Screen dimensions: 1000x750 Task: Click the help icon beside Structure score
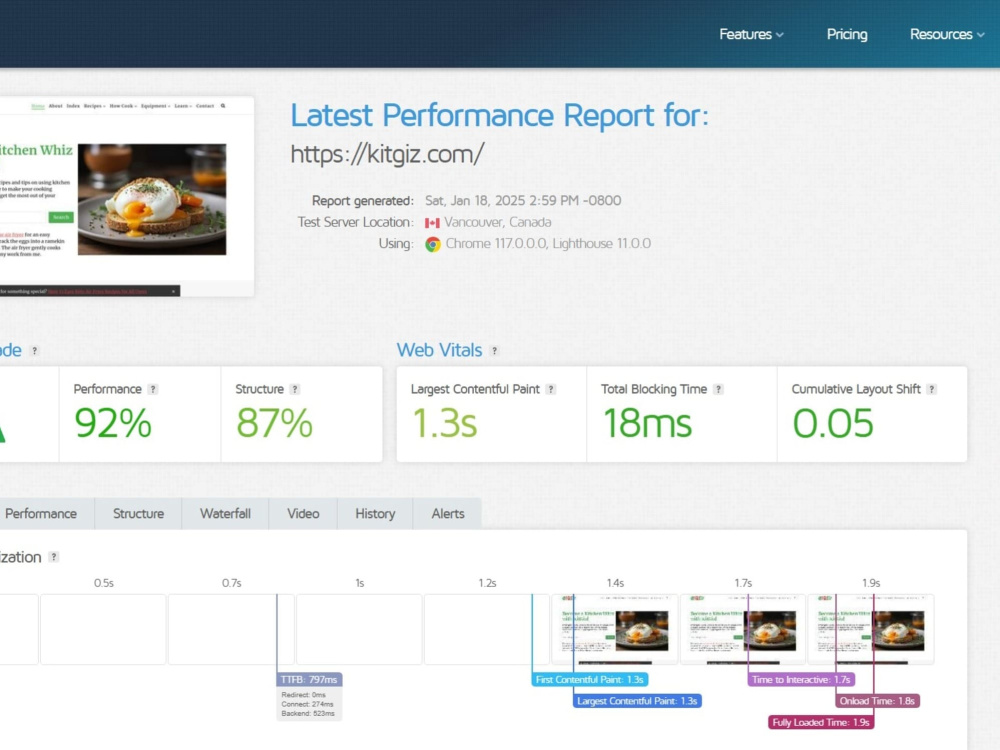tap(295, 389)
